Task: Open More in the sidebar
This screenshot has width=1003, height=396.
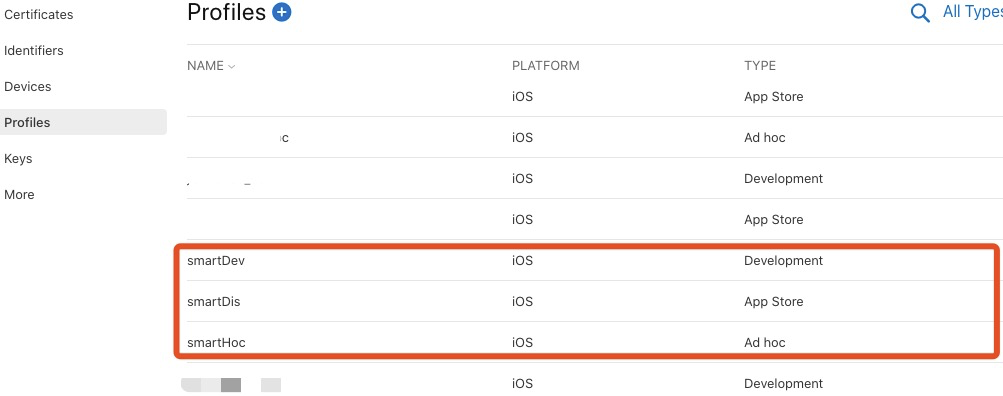Action: [19, 194]
